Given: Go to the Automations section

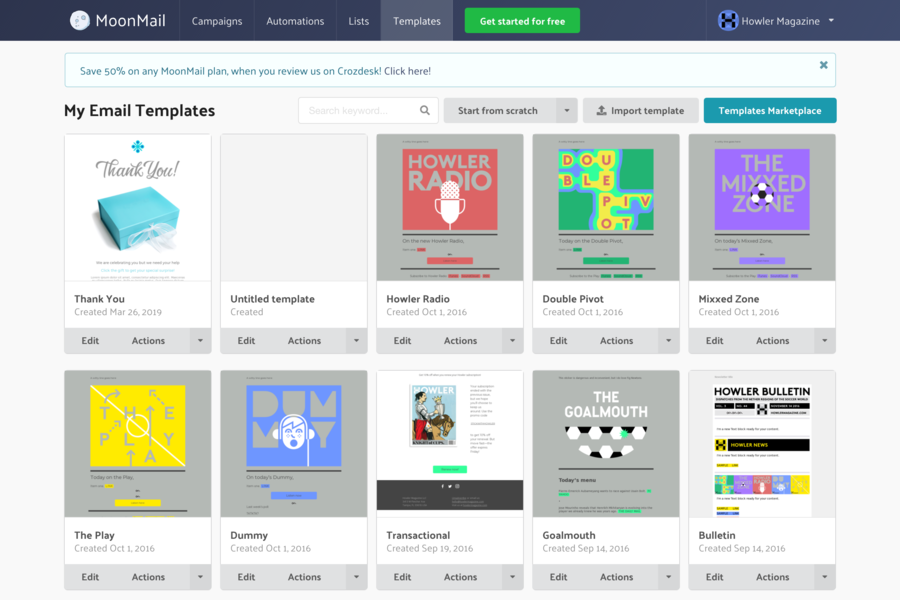Looking at the screenshot, I should (295, 21).
